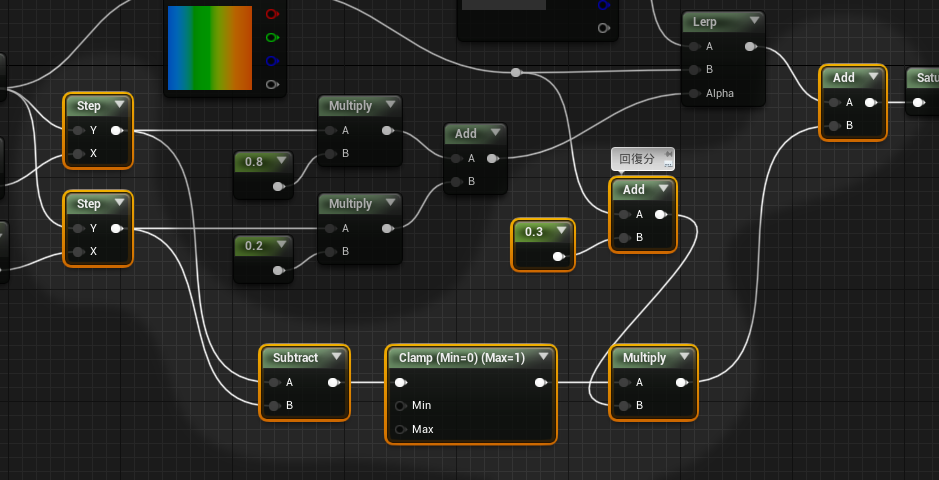Collapse the 回復分 Add node via its arrow
The width and height of the screenshot is (939, 480).
click(663, 190)
